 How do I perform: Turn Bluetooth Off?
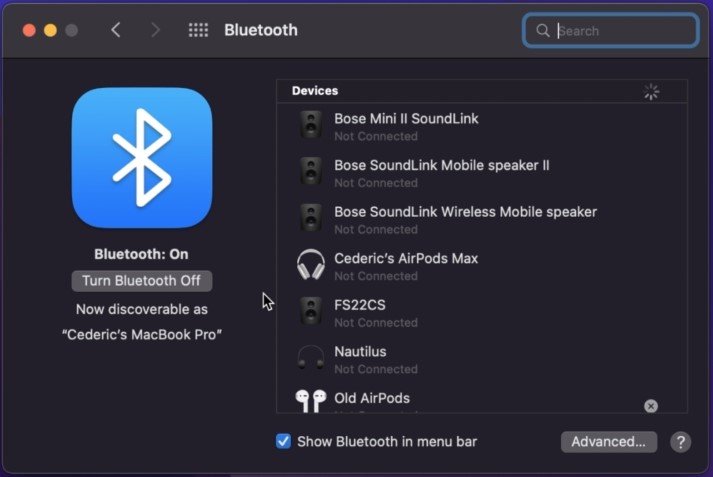click(x=141, y=281)
